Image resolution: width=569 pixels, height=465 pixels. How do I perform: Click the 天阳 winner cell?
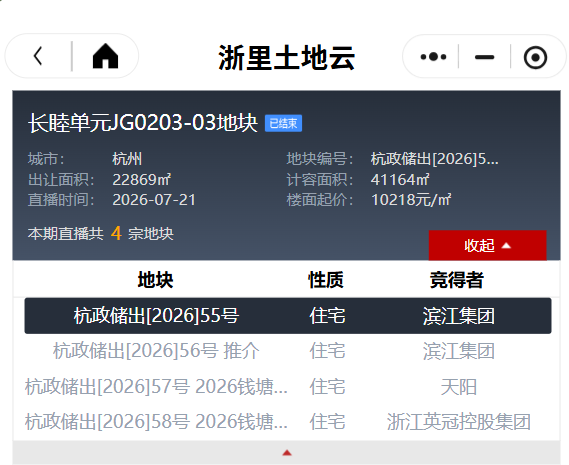[x=459, y=386]
